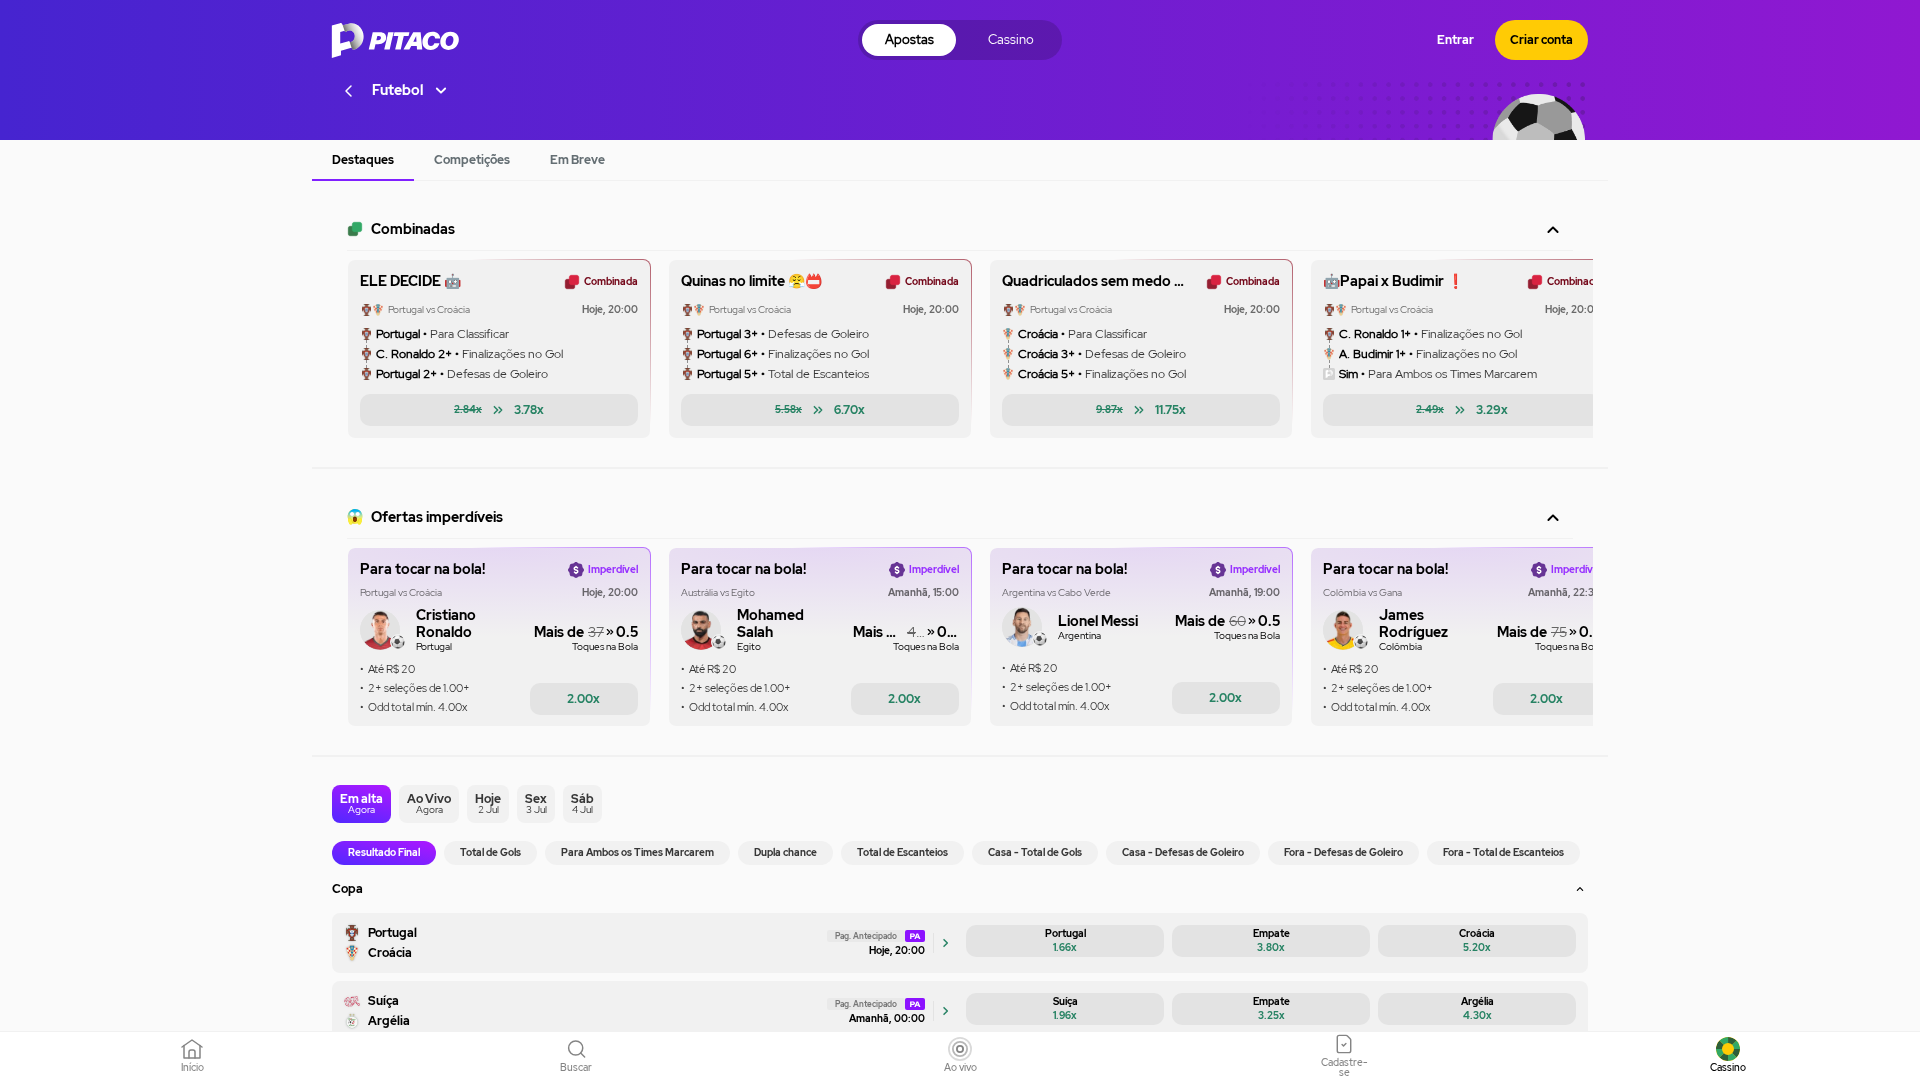Click the Criar conta button
The height and width of the screenshot is (1080, 1920).
(1541, 40)
